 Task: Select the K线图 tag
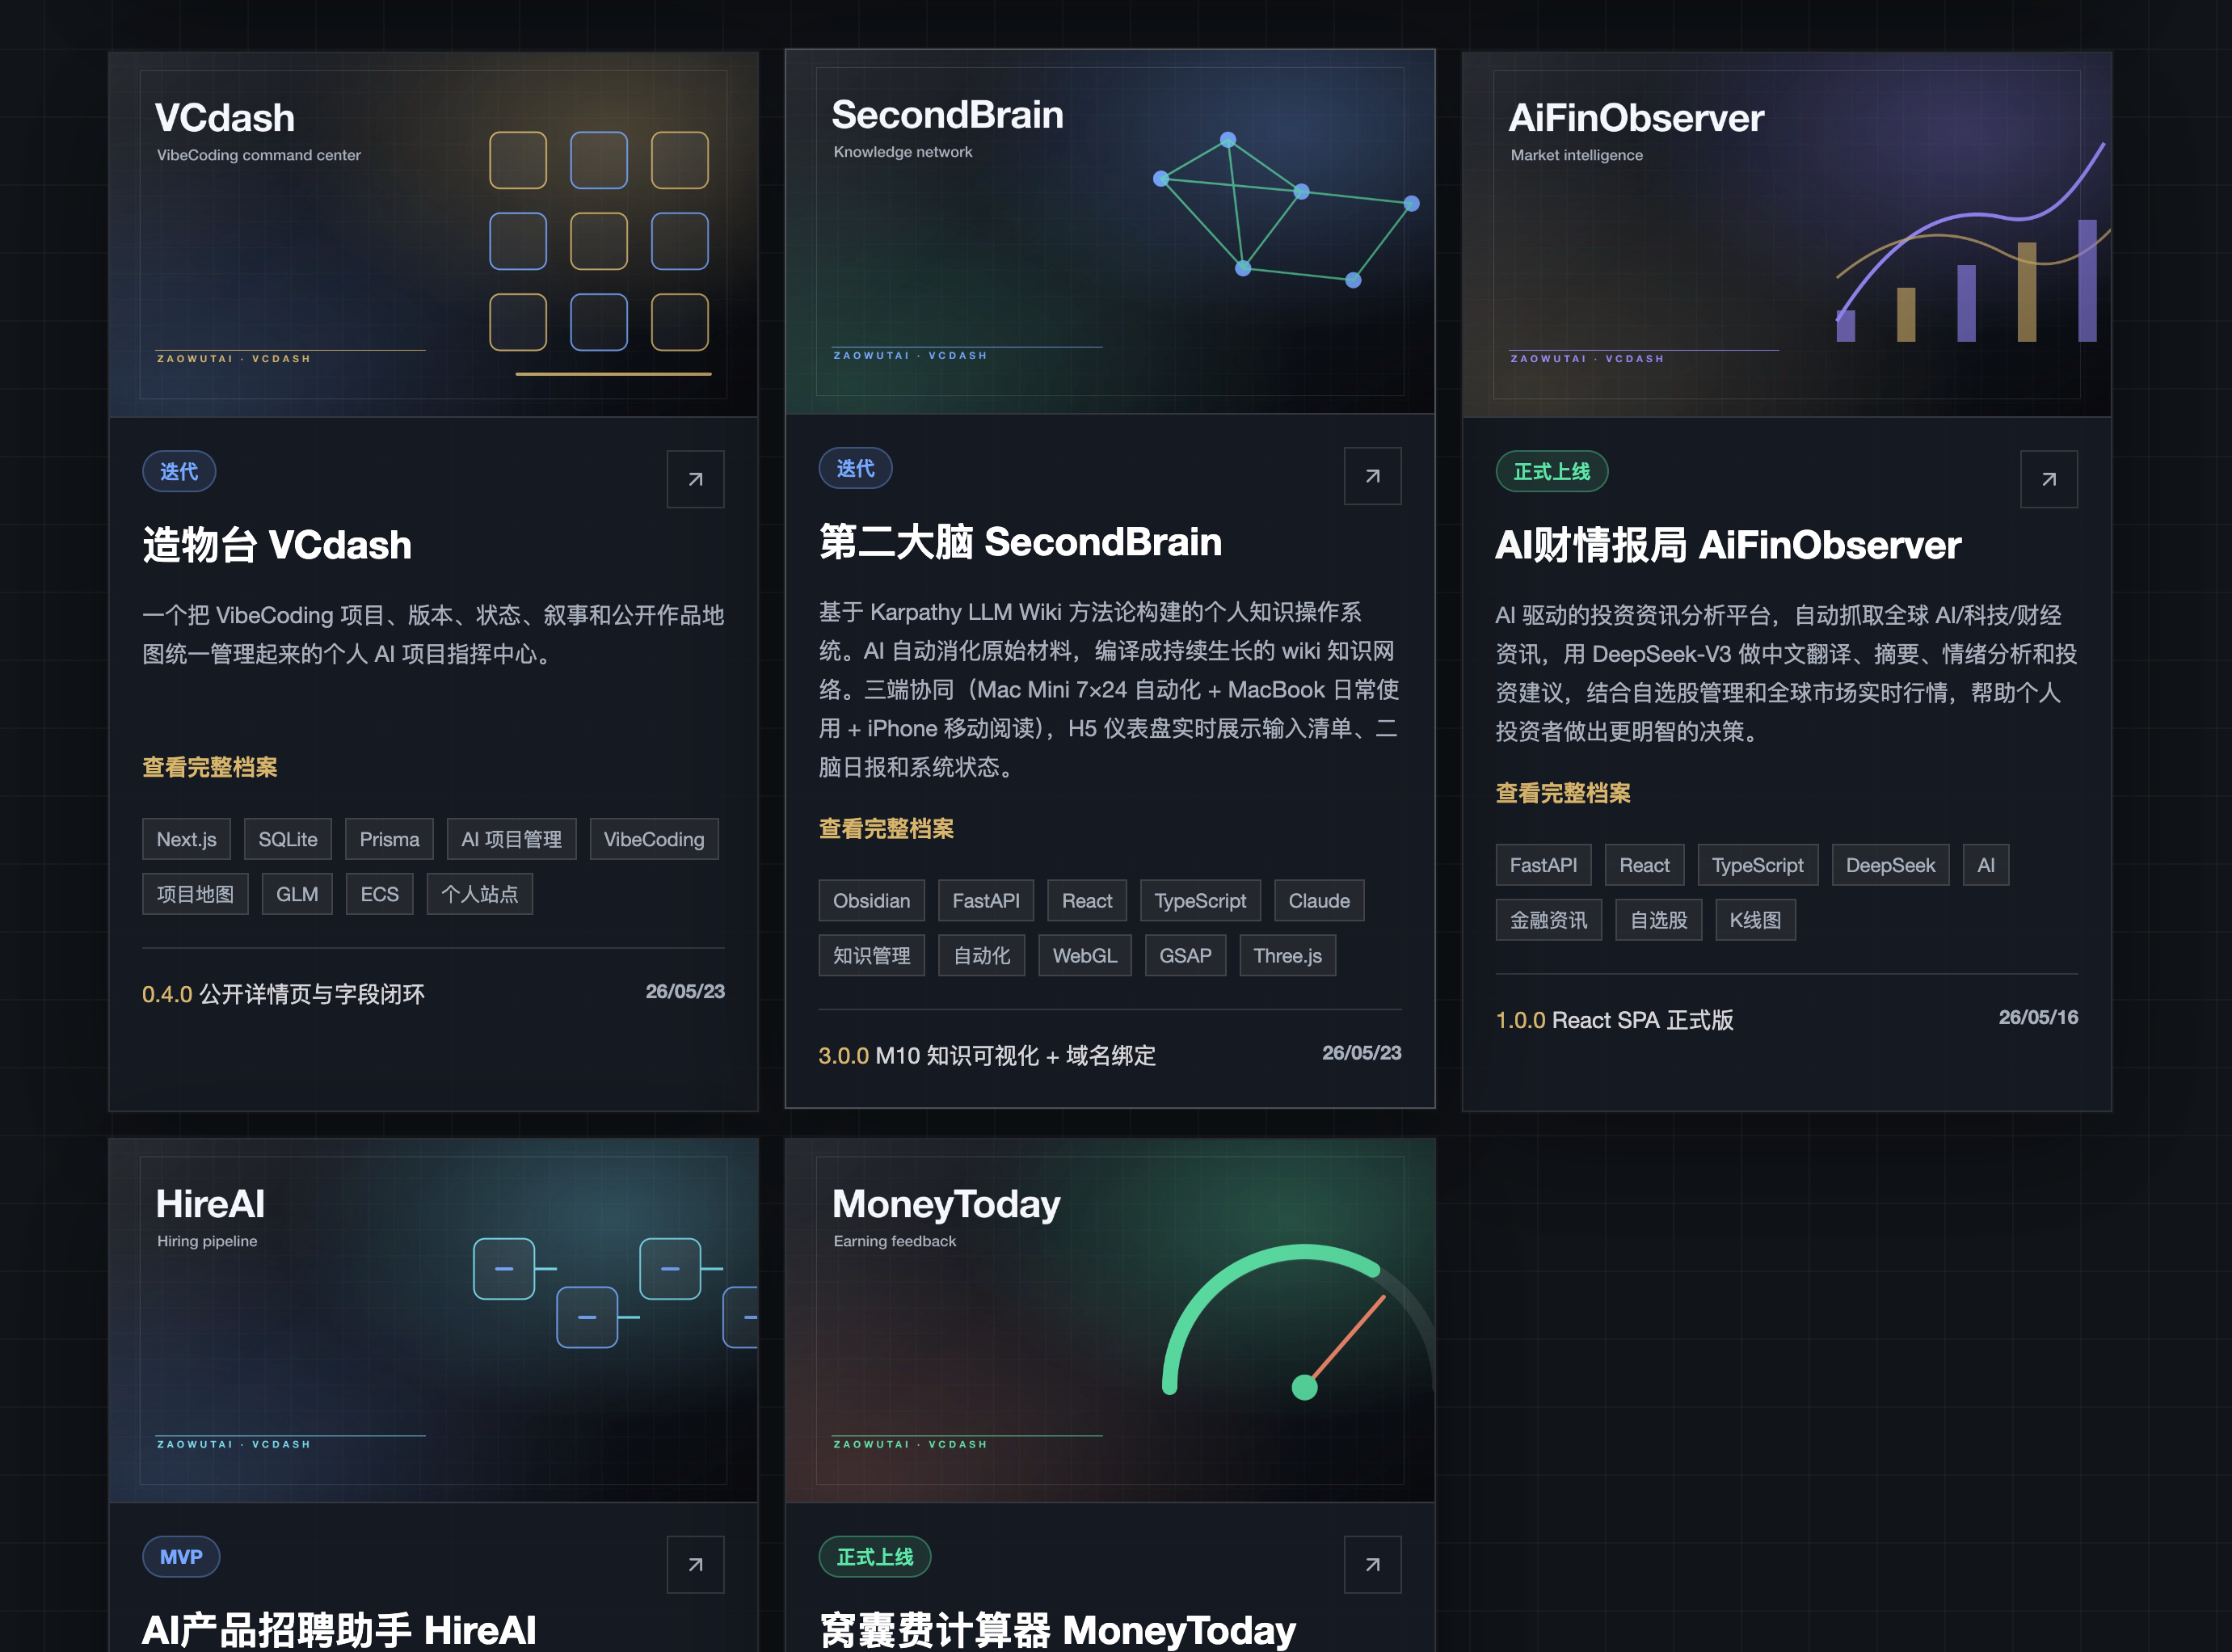pyautogui.click(x=1755, y=920)
